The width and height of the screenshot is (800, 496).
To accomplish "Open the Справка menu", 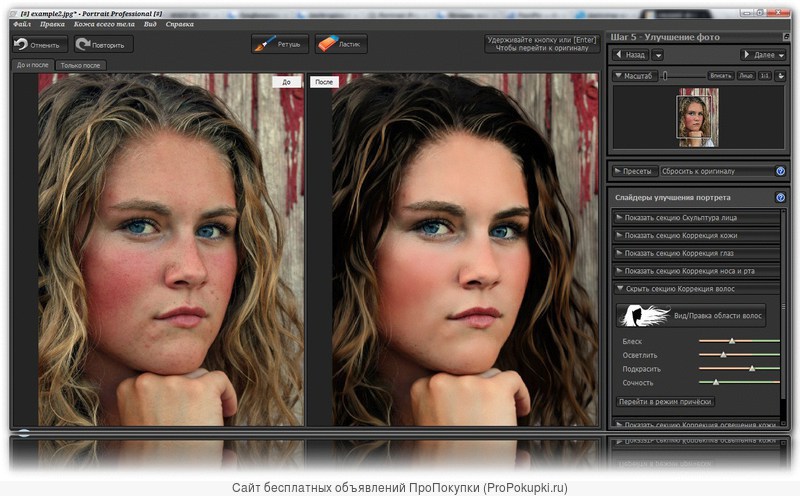I will [180, 24].
